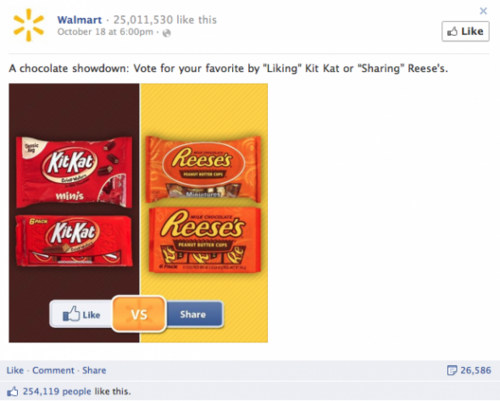Click the globe public audience icon

coord(167,33)
